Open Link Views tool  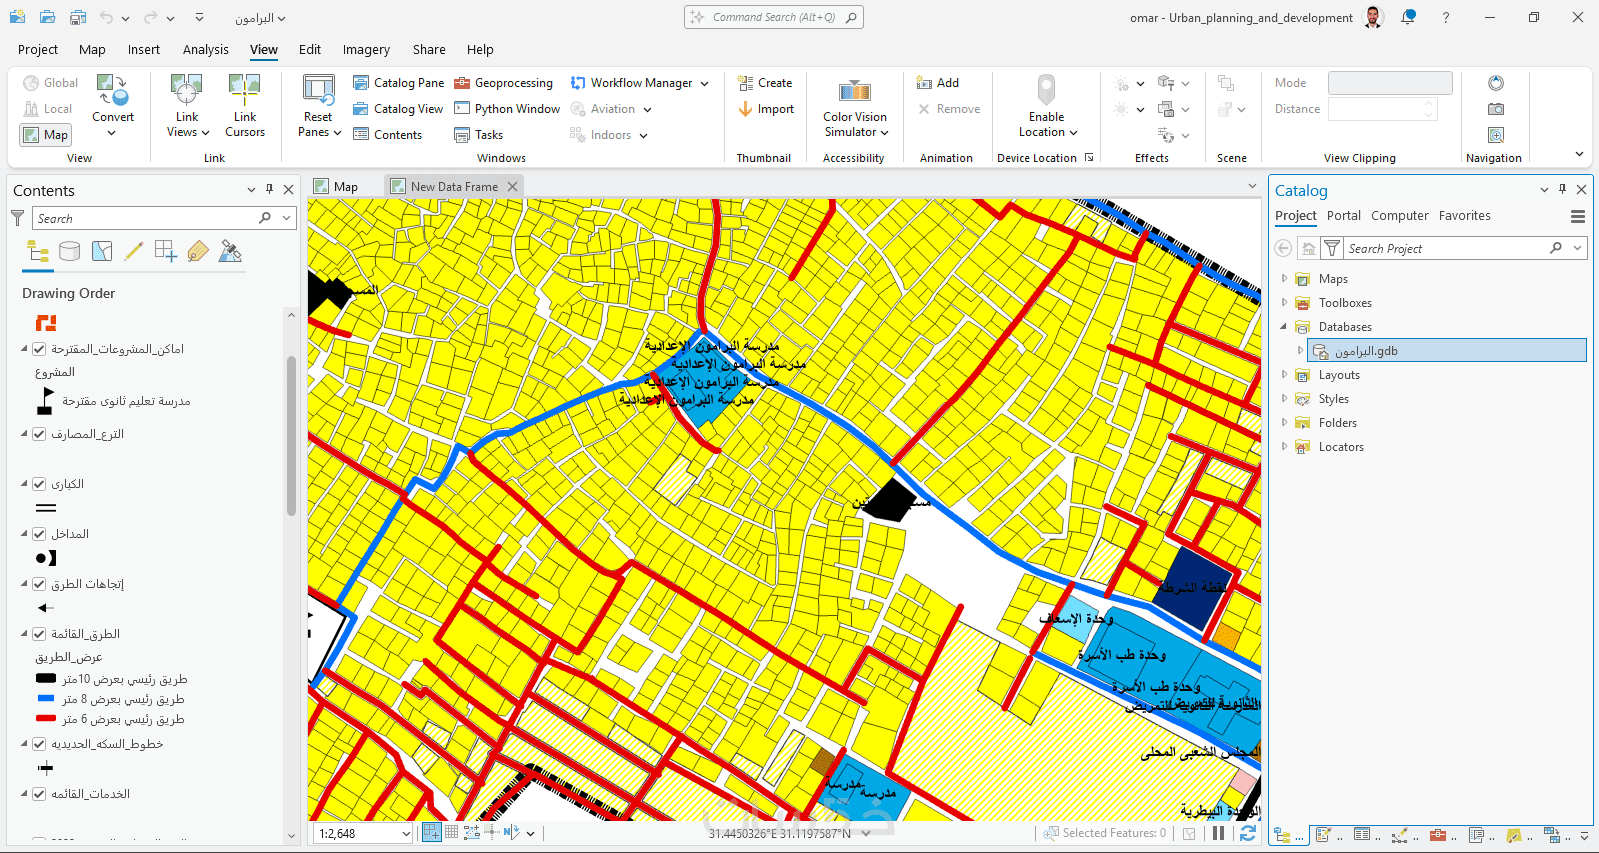coord(187,106)
